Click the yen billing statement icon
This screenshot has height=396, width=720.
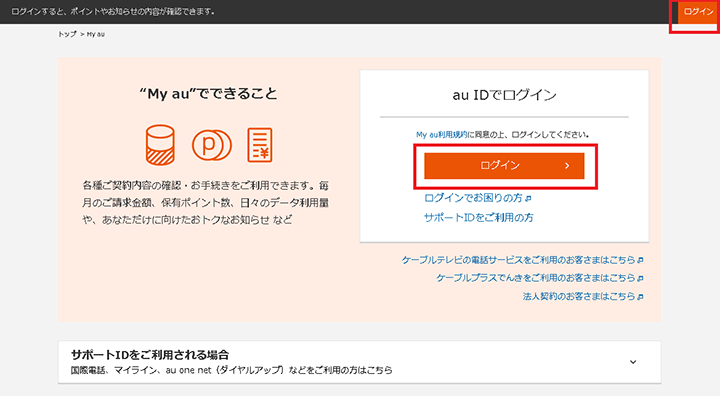click(x=260, y=145)
